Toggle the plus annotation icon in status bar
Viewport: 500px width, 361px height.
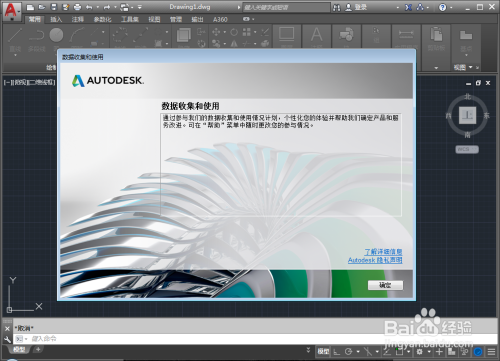(x=439, y=351)
